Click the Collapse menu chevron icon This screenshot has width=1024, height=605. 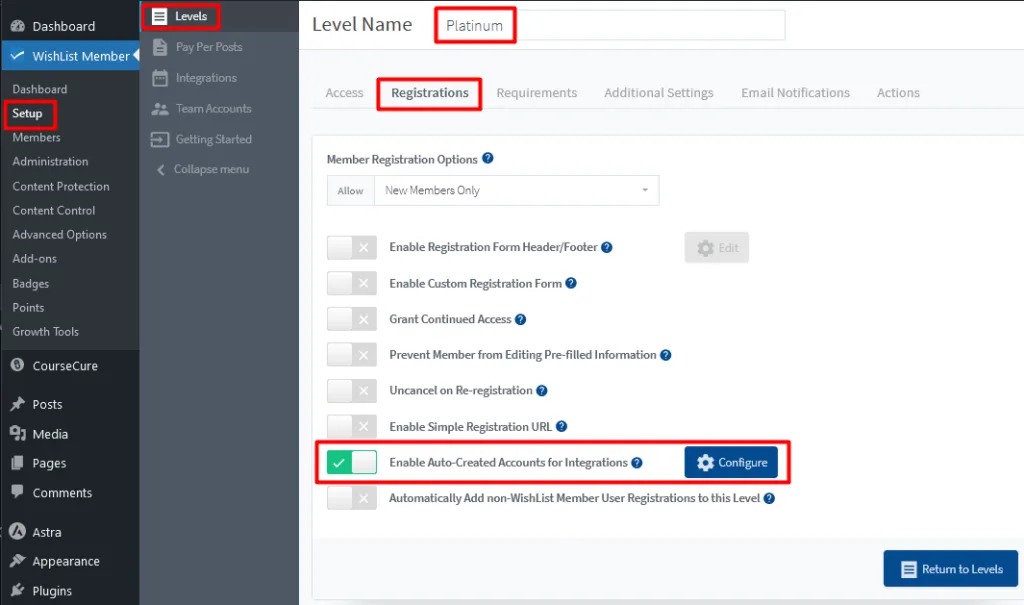pyautogui.click(x=161, y=170)
